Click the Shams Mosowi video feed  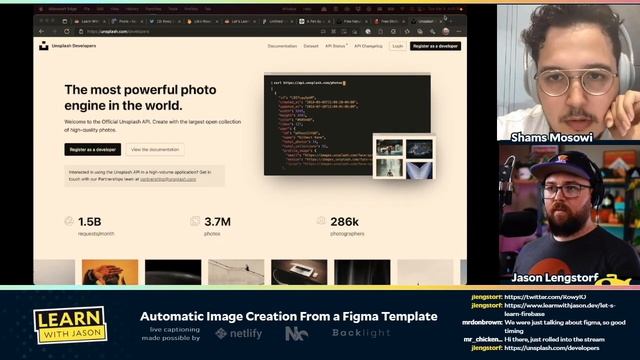point(569,73)
